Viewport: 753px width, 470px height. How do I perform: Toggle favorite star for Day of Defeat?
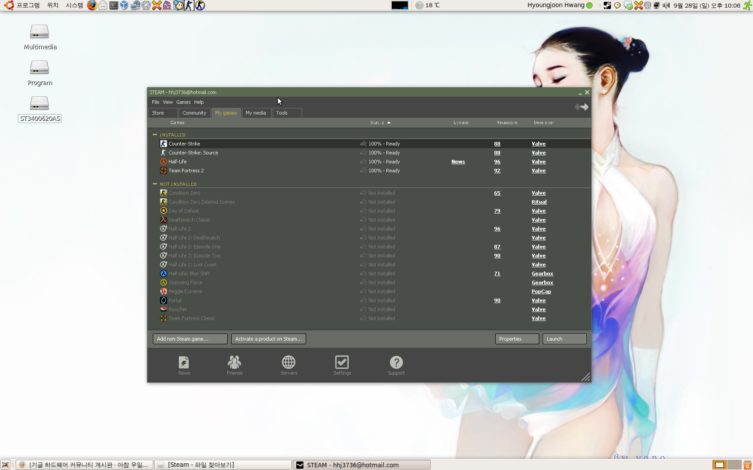tap(363, 211)
